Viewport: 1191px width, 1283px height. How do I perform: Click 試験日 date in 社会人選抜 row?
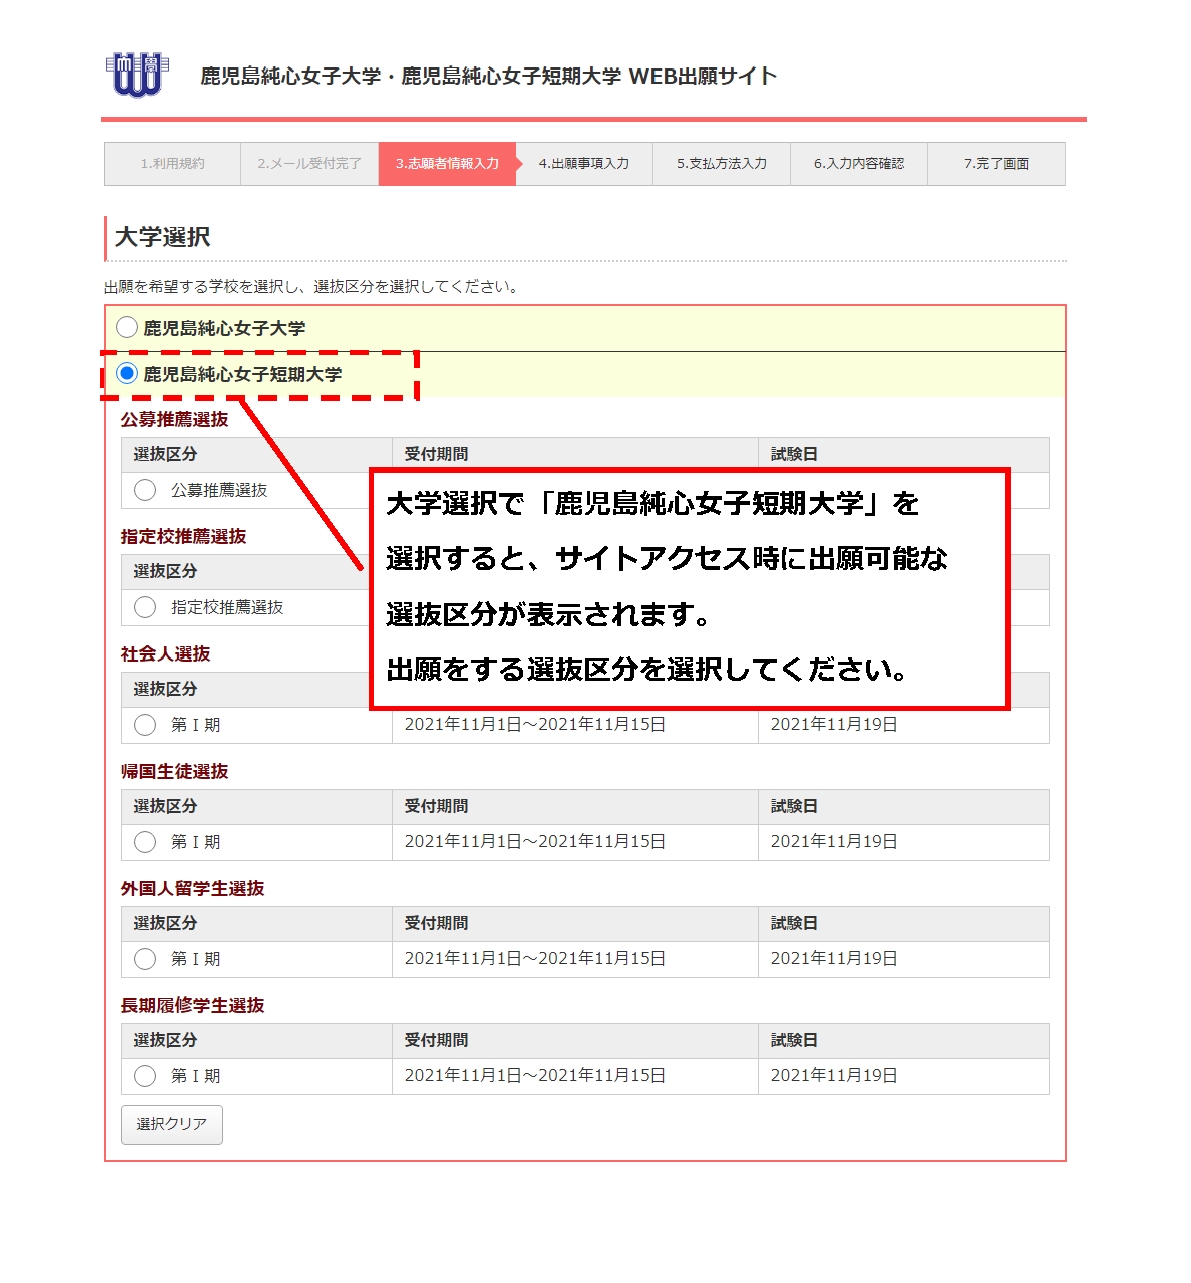(x=834, y=725)
